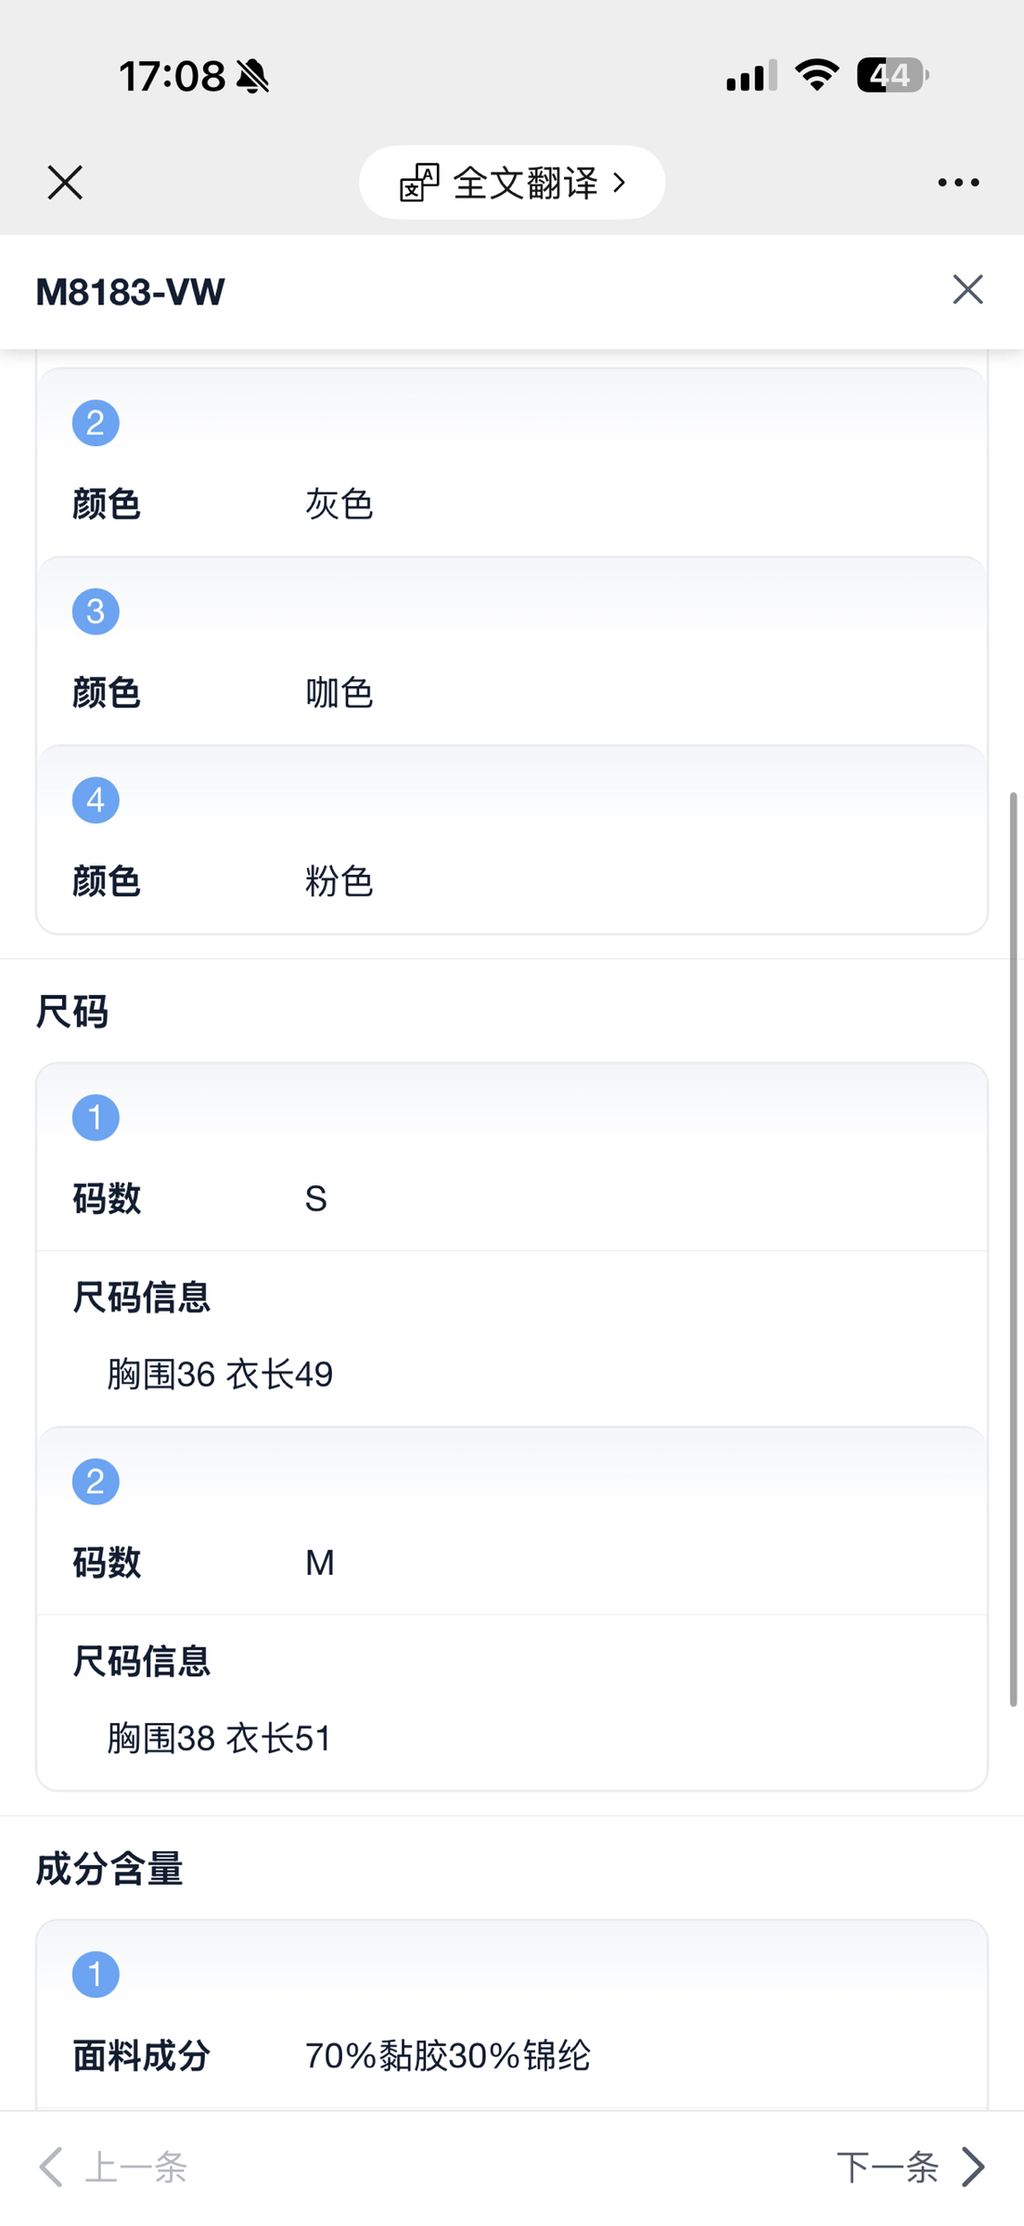Tap the number 3 badge above 咖色

tap(96, 612)
